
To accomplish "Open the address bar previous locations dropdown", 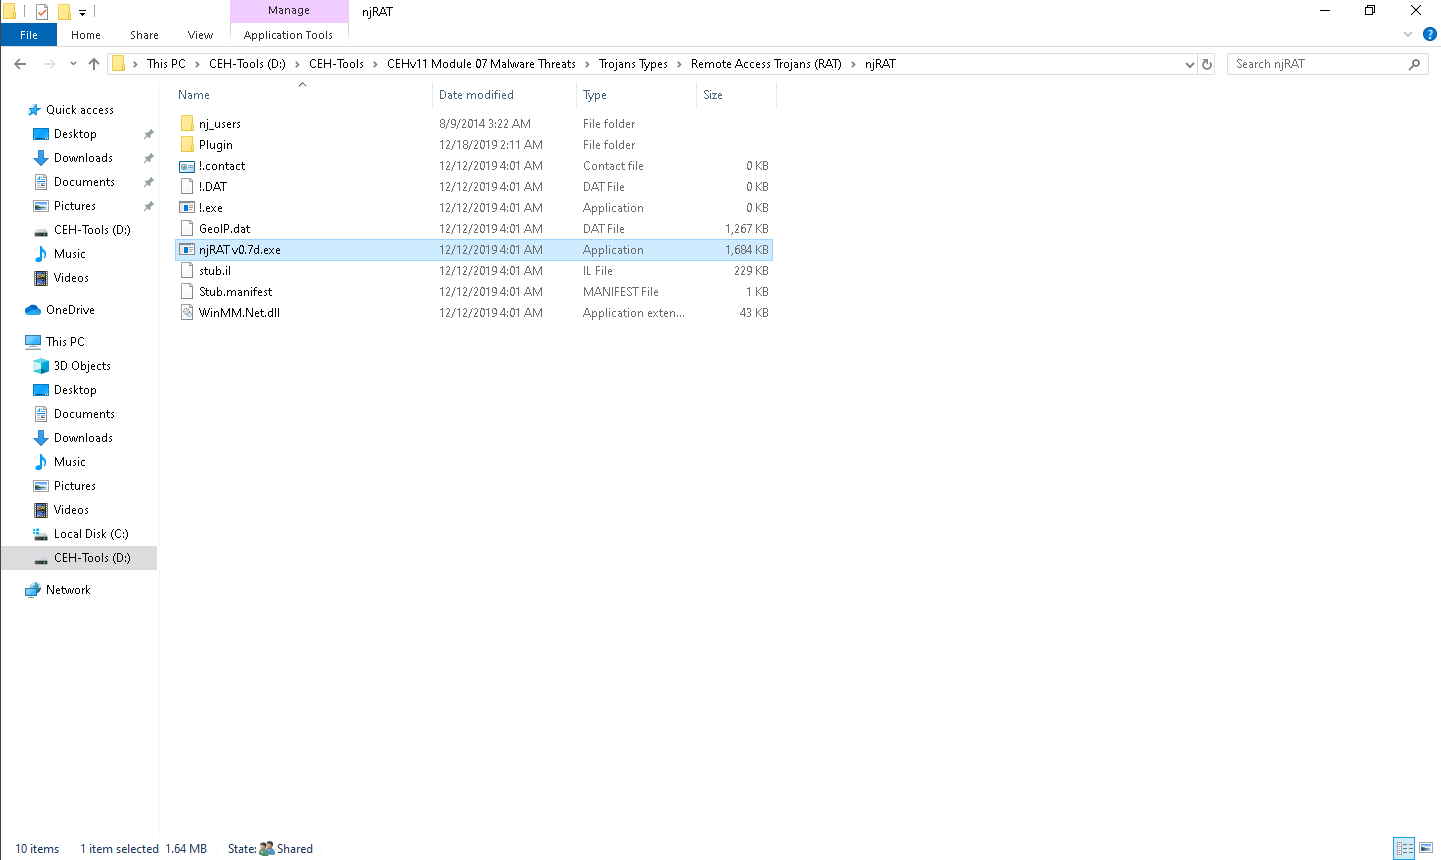I will coord(1189,64).
